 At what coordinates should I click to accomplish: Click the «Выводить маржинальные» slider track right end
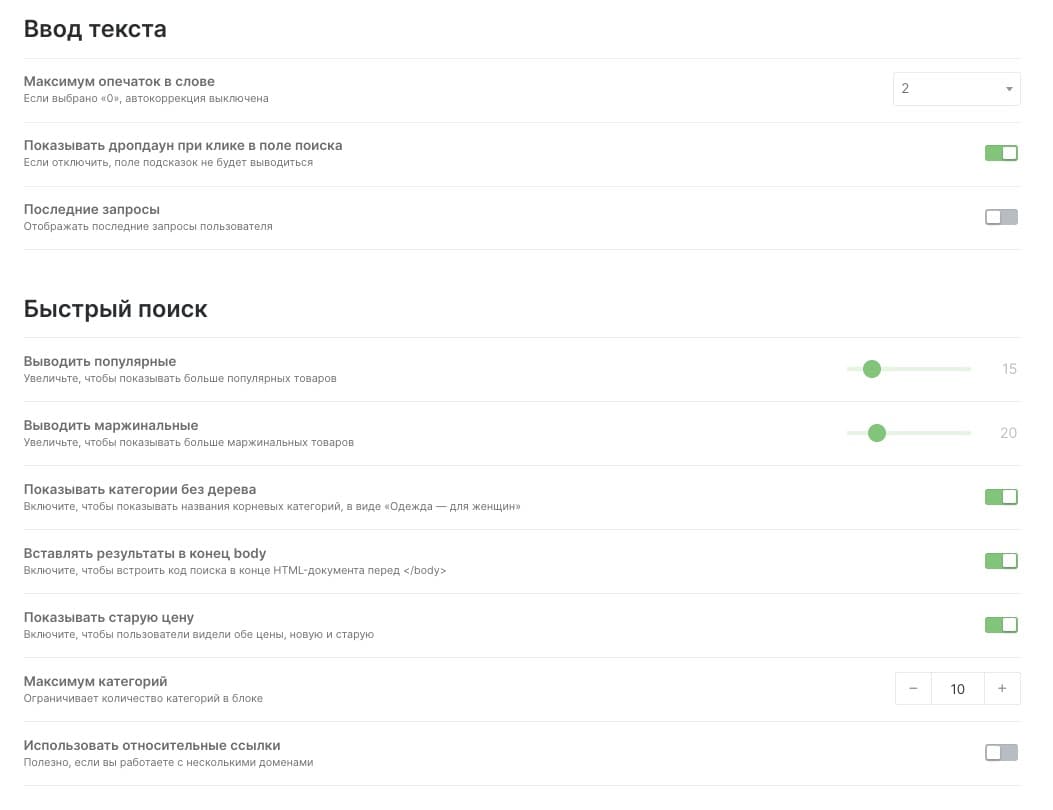coord(968,433)
